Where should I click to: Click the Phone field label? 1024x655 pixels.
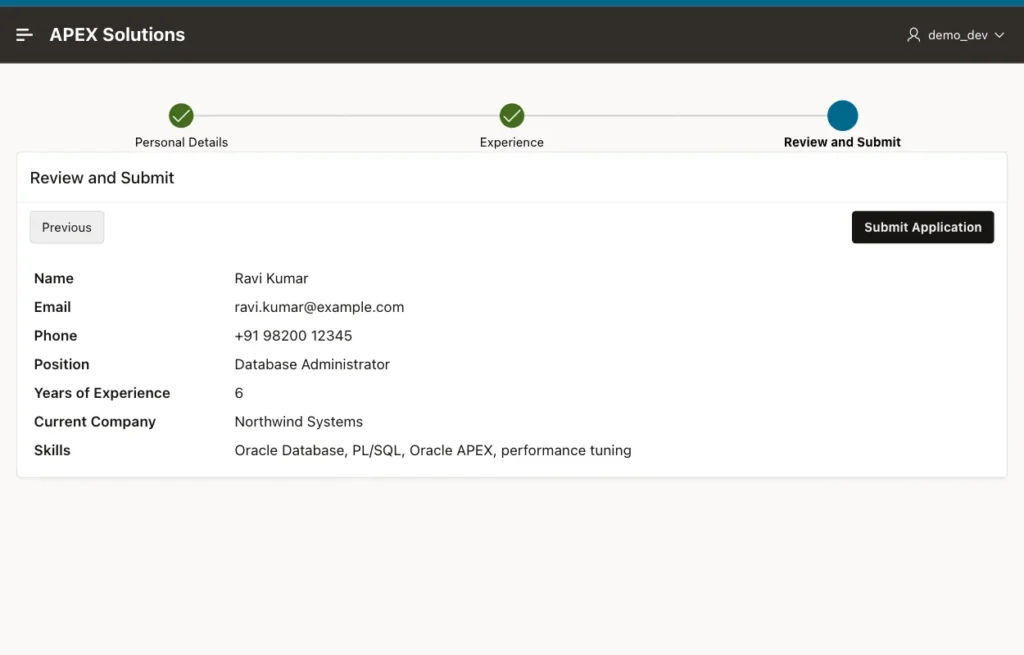tap(56, 336)
